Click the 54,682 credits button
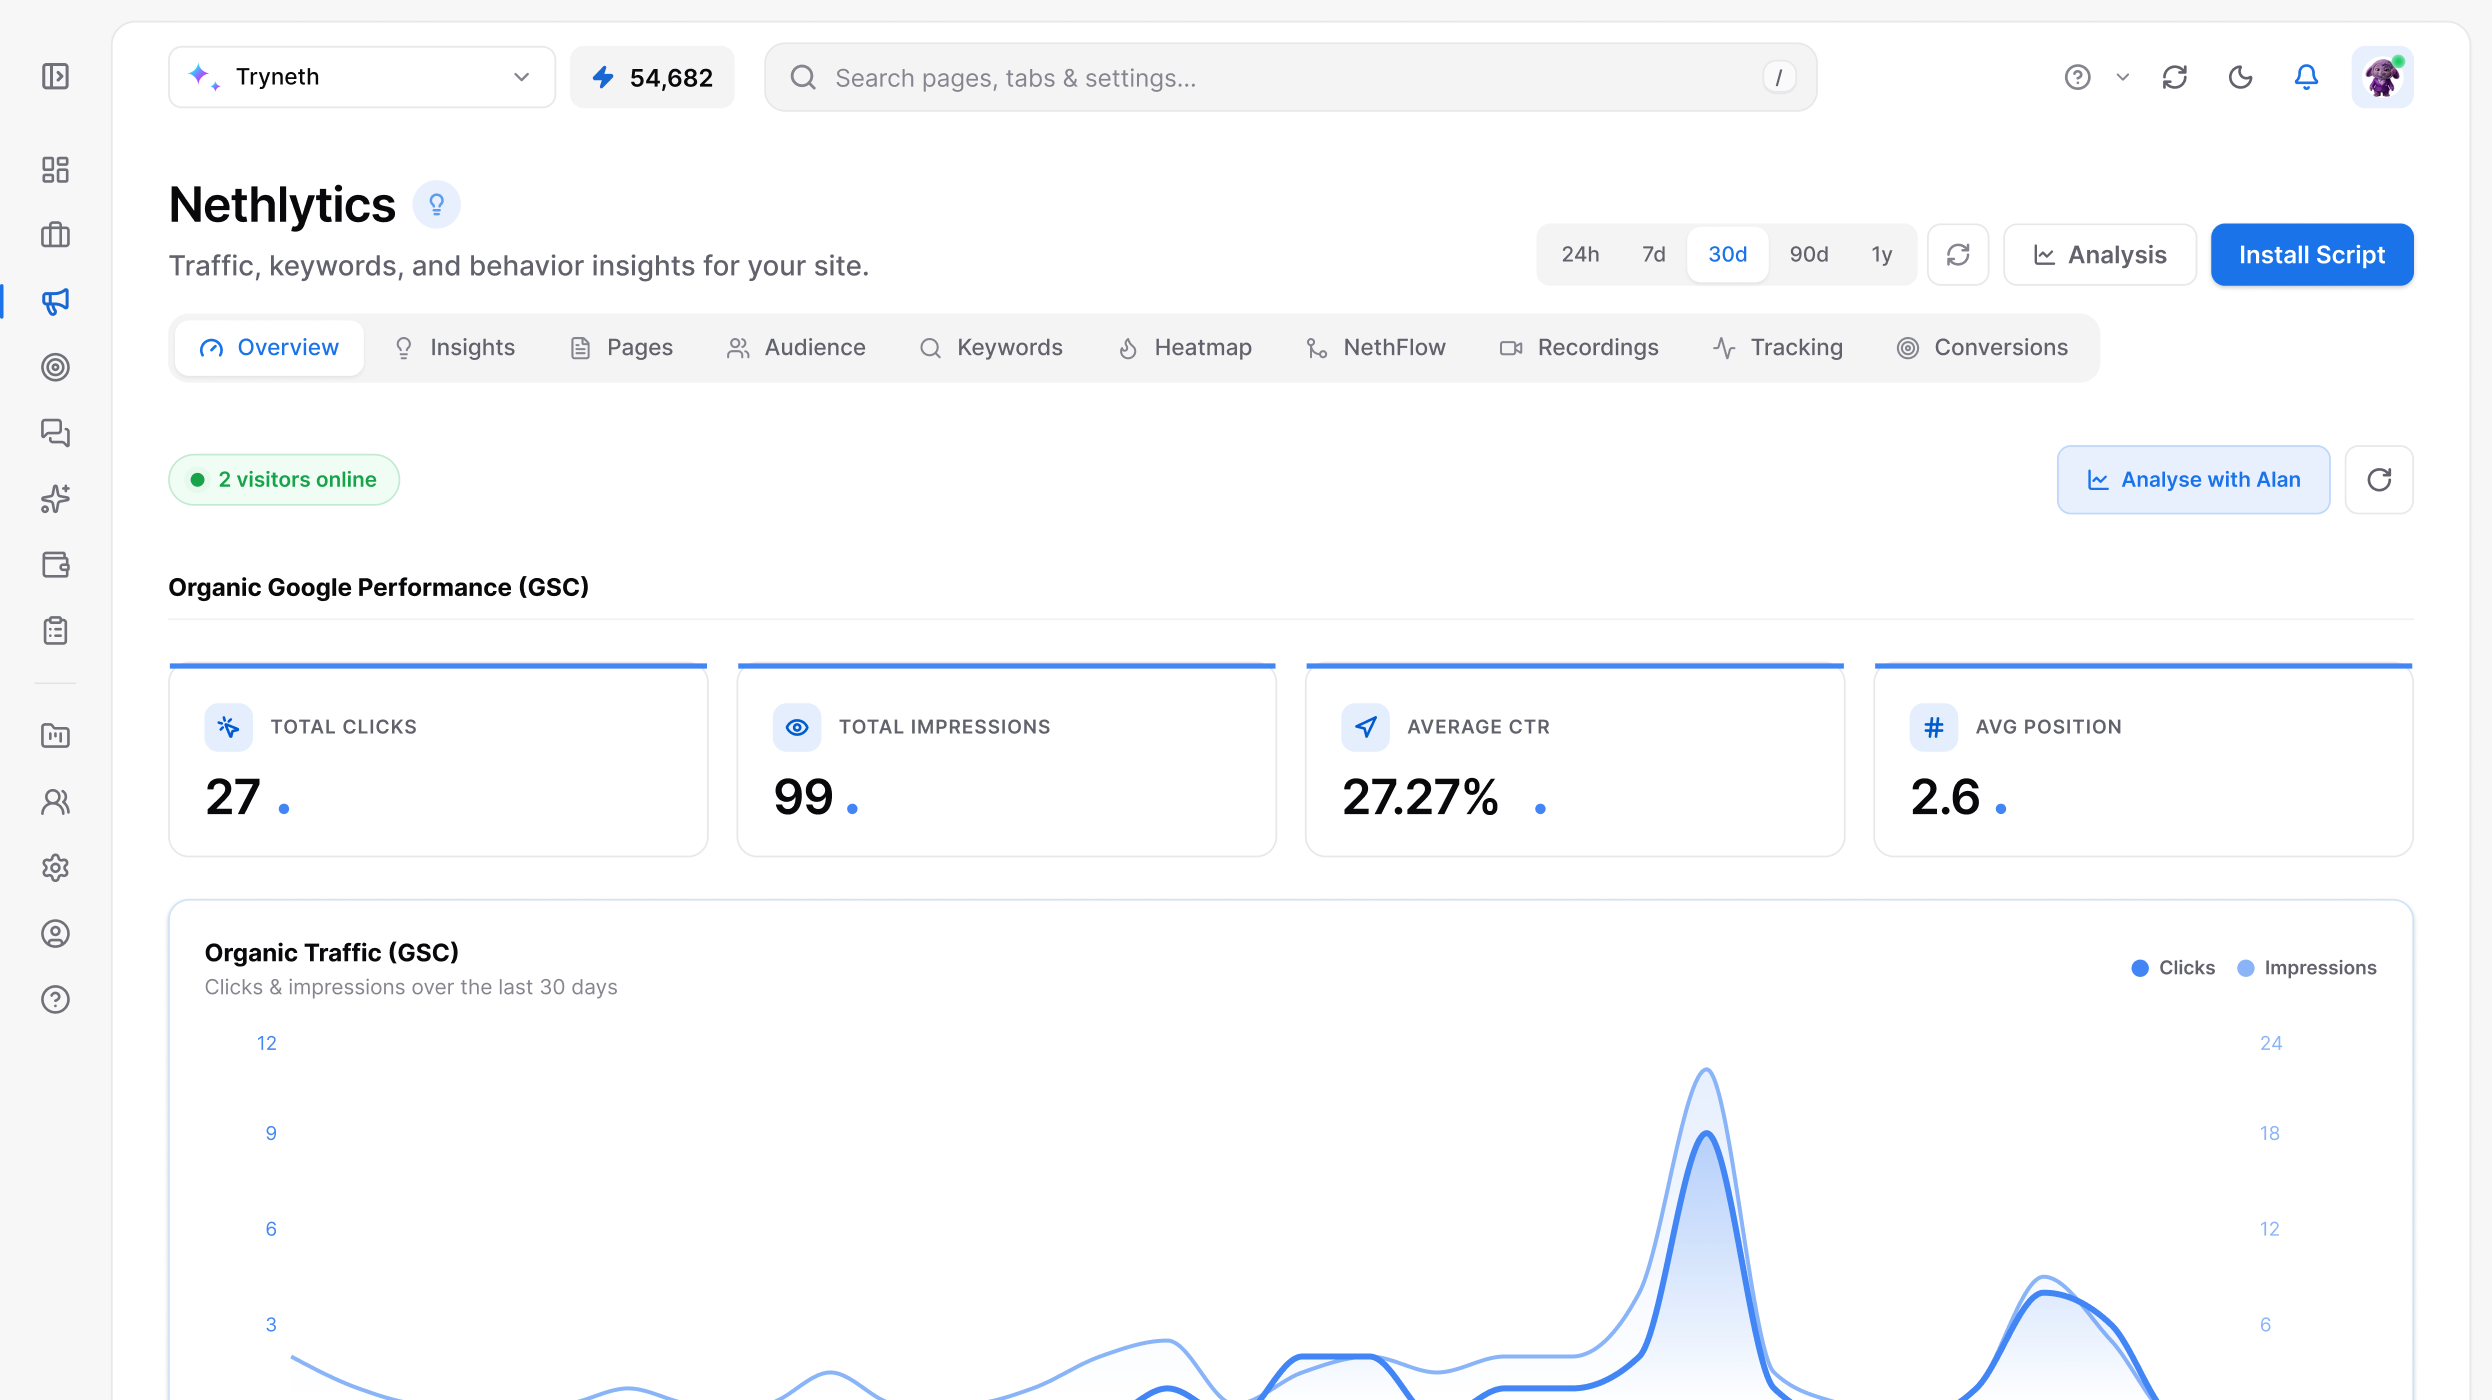This screenshot has width=2492, height=1400. point(652,77)
